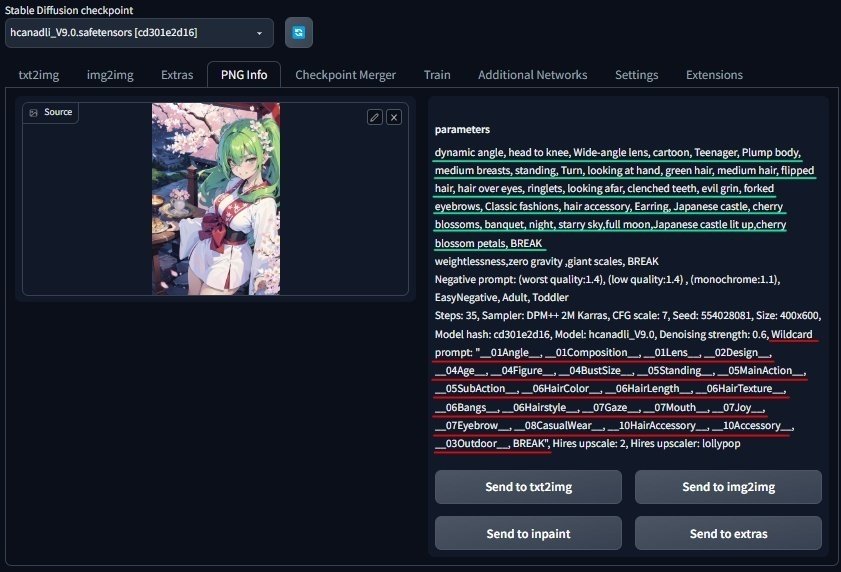Open the Extras tab

coord(177,75)
